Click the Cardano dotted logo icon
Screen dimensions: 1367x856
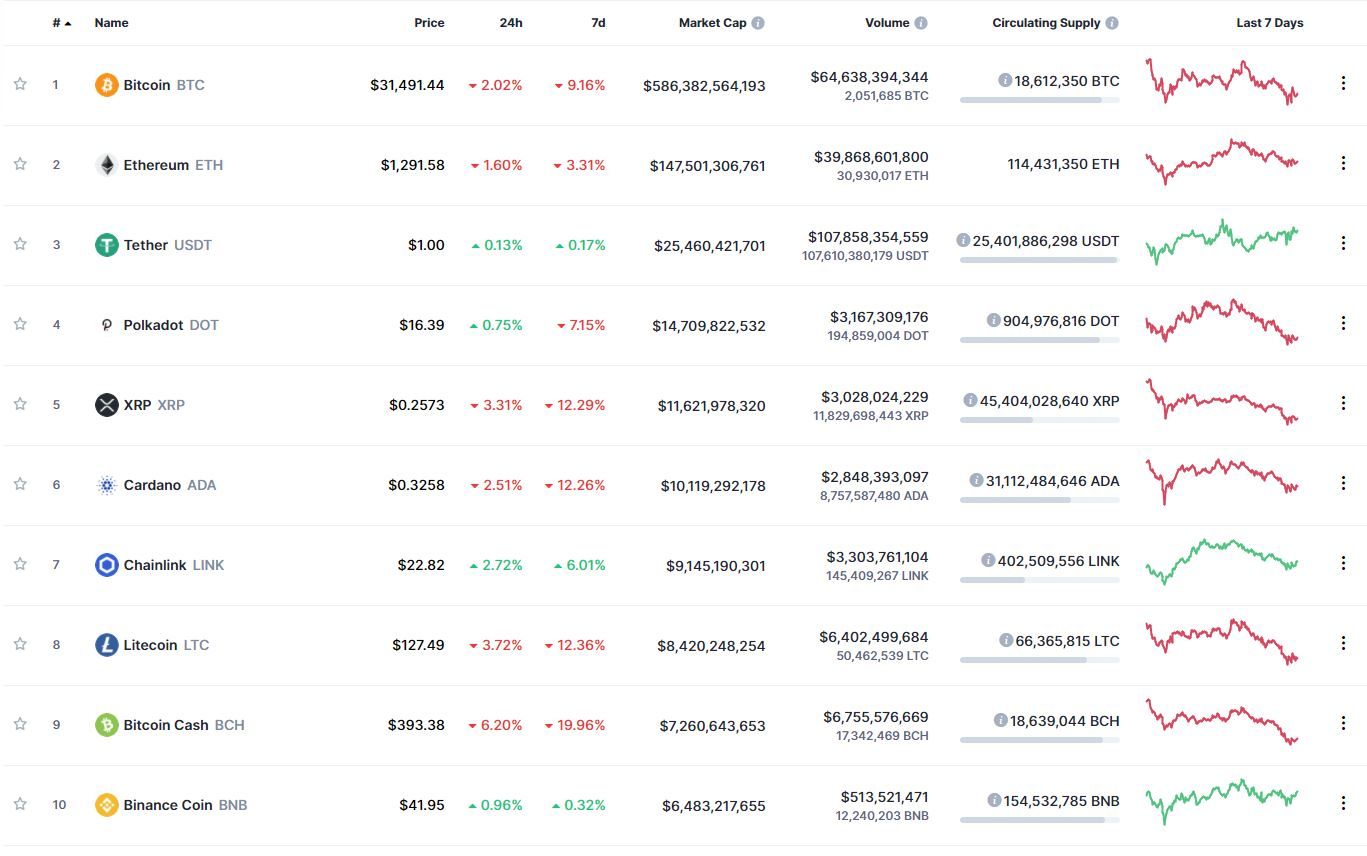tap(106, 485)
